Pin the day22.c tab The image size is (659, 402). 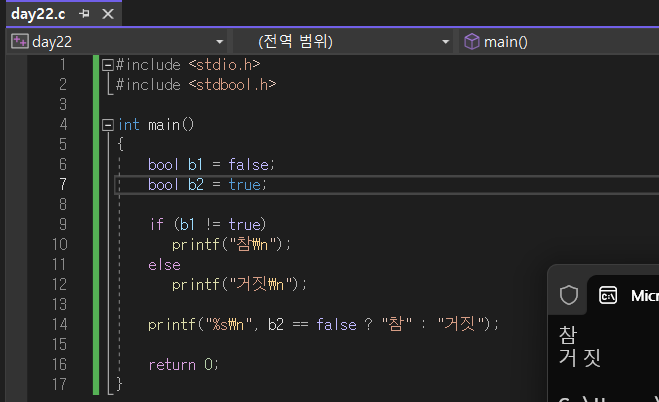[x=84, y=14]
